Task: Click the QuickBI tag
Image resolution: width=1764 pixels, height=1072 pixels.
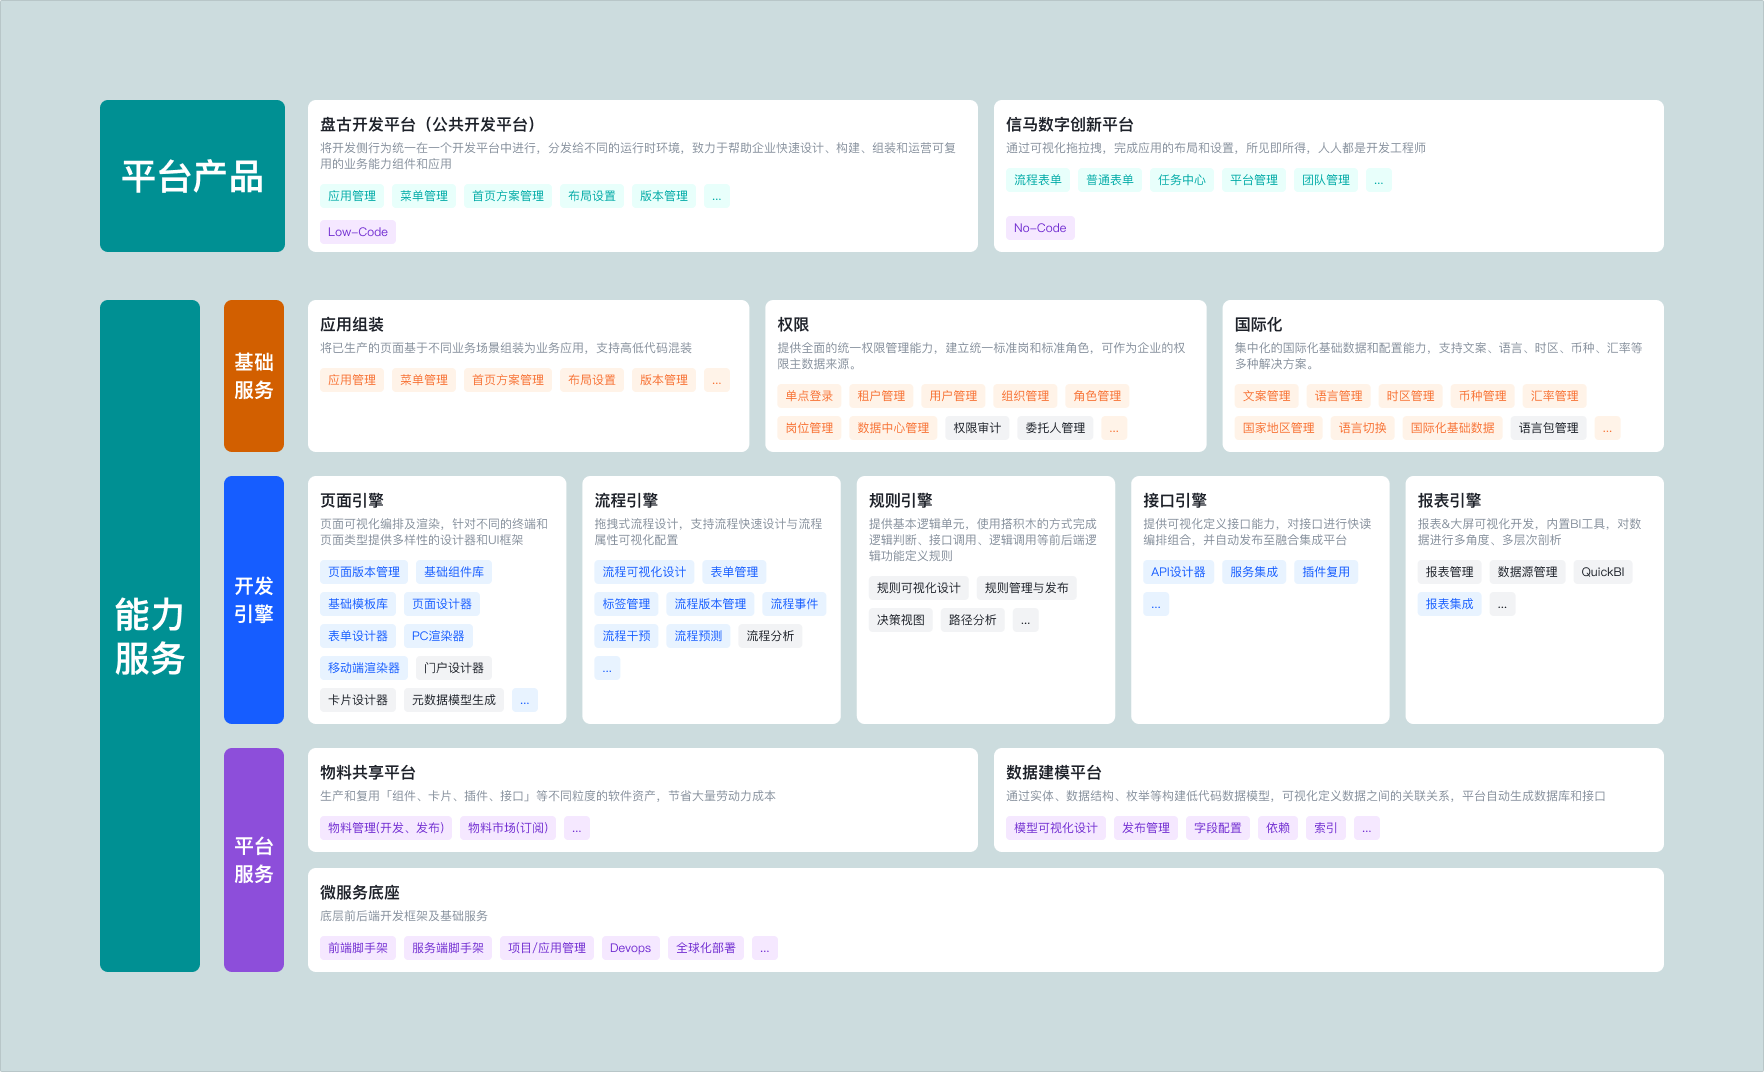Action: click(1603, 572)
